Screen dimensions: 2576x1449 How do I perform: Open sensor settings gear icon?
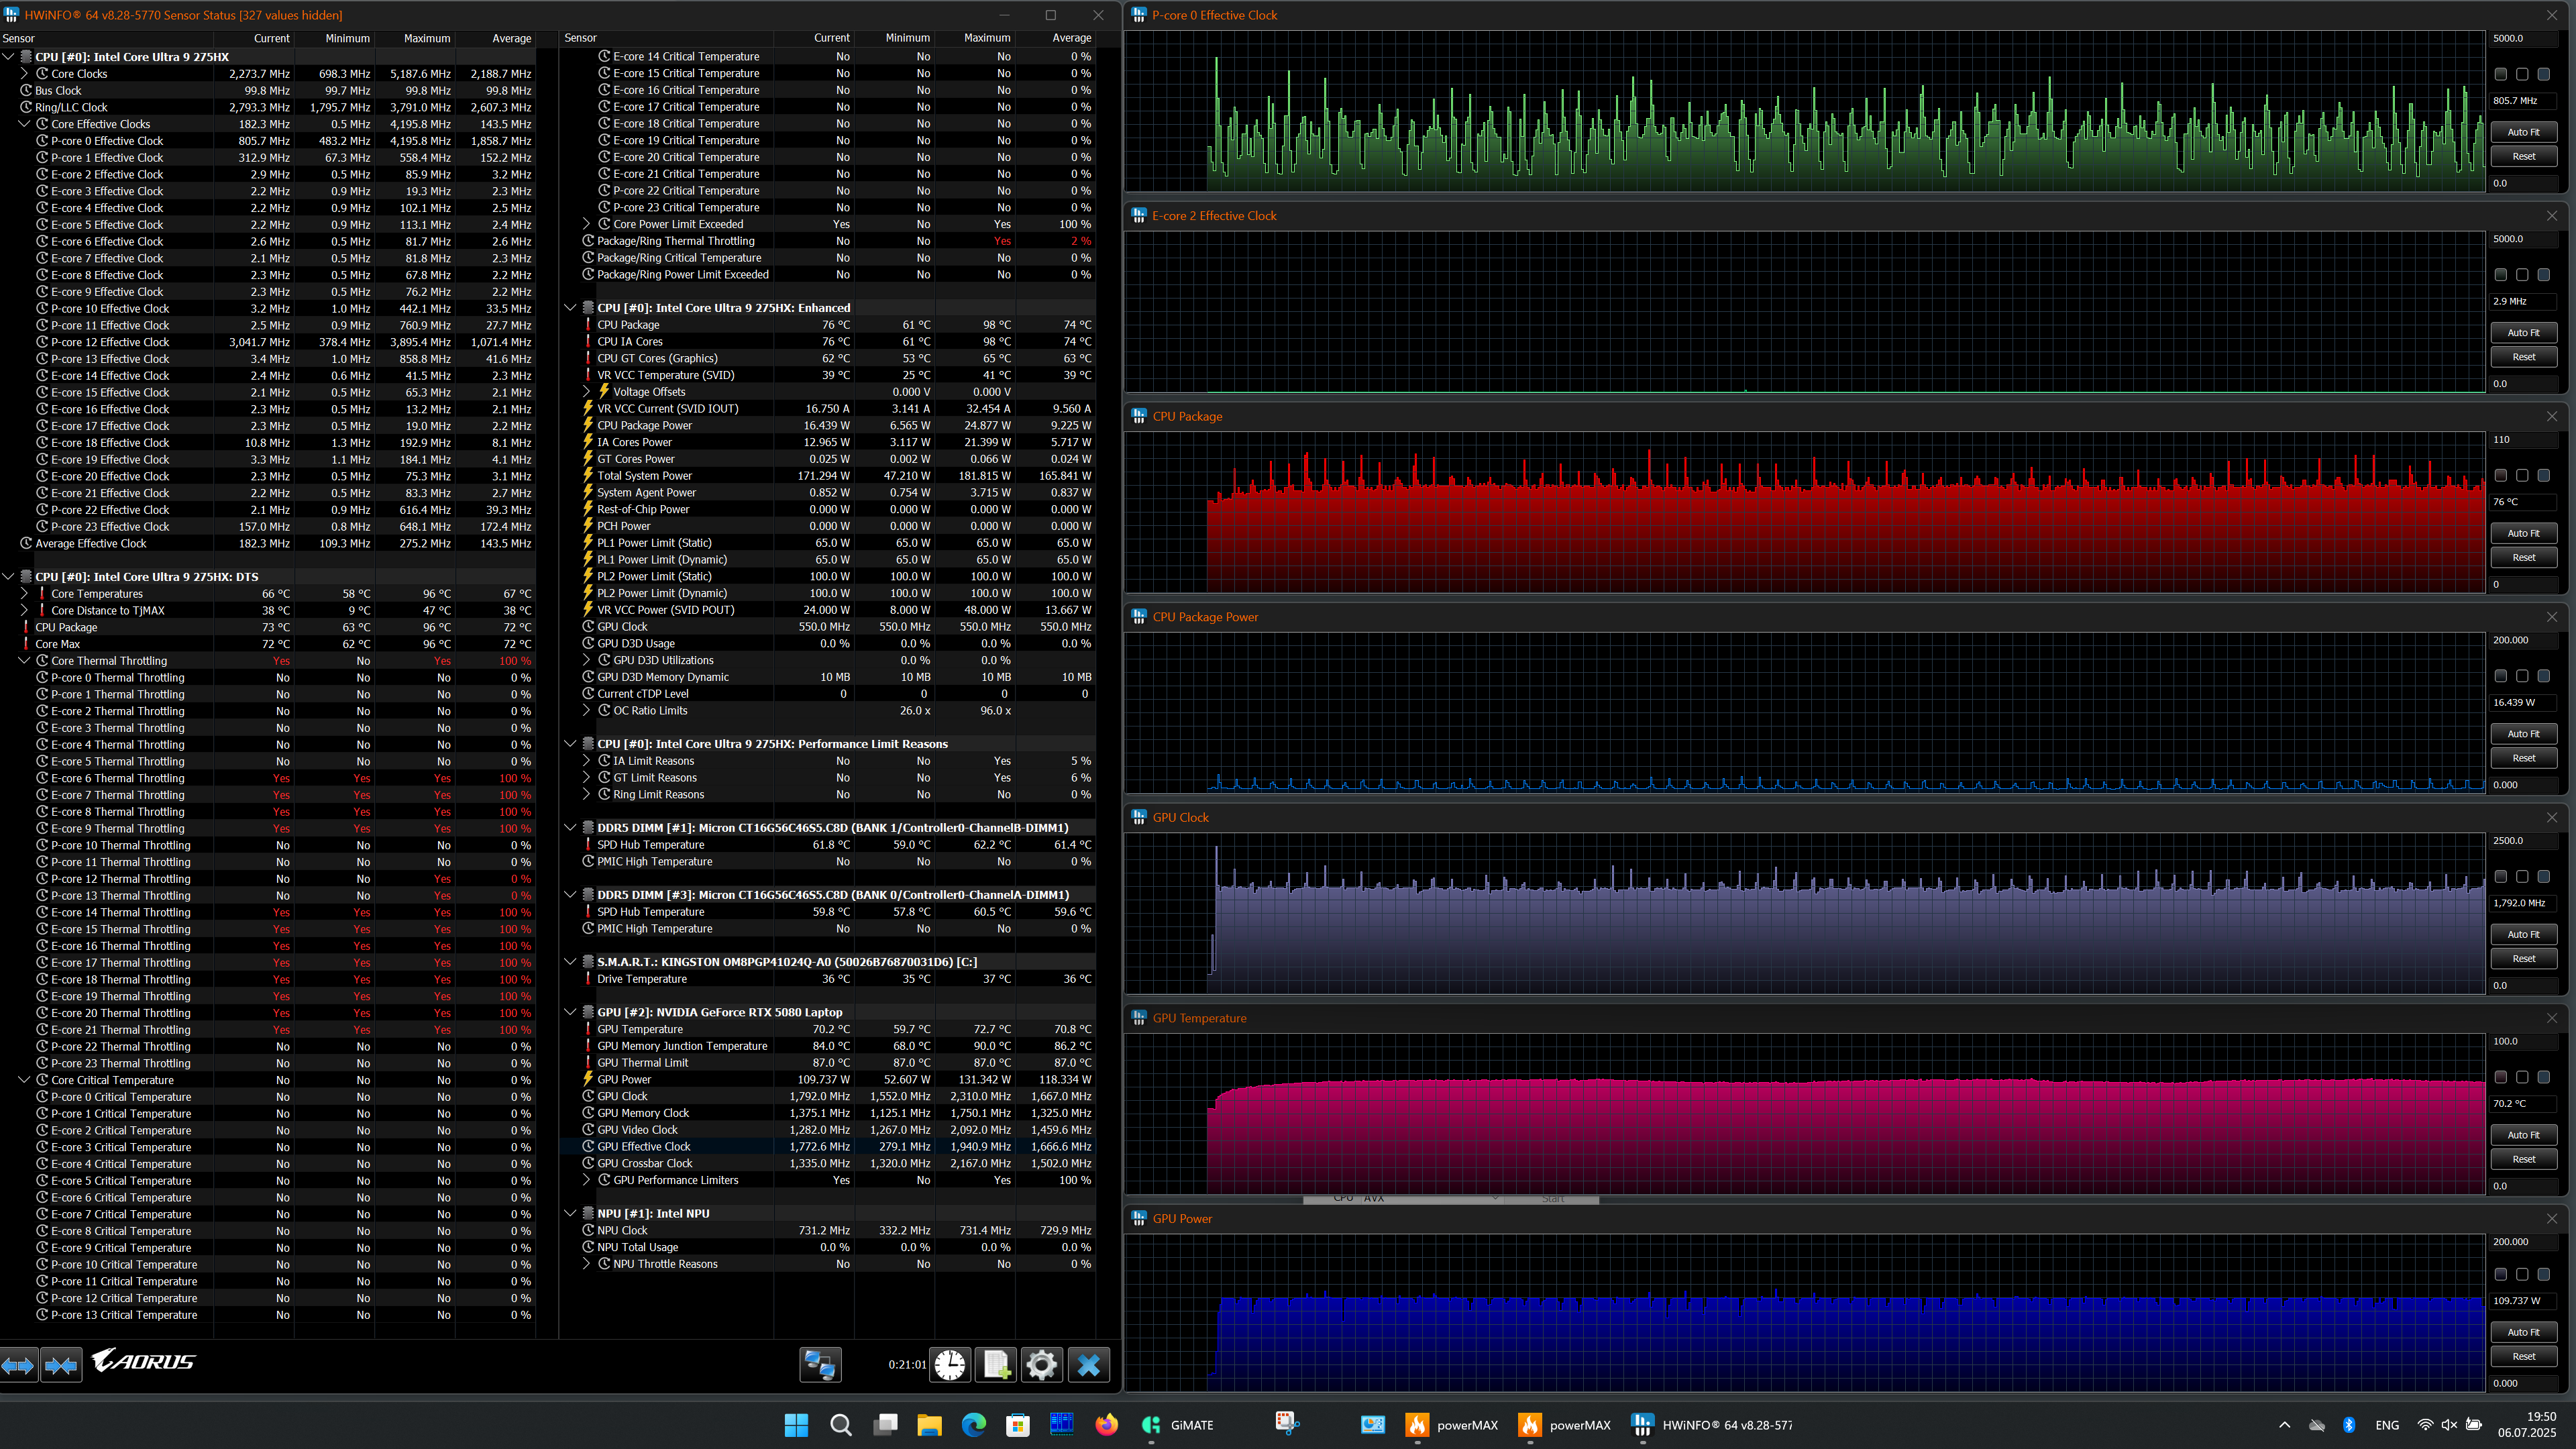(x=1041, y=1365)
